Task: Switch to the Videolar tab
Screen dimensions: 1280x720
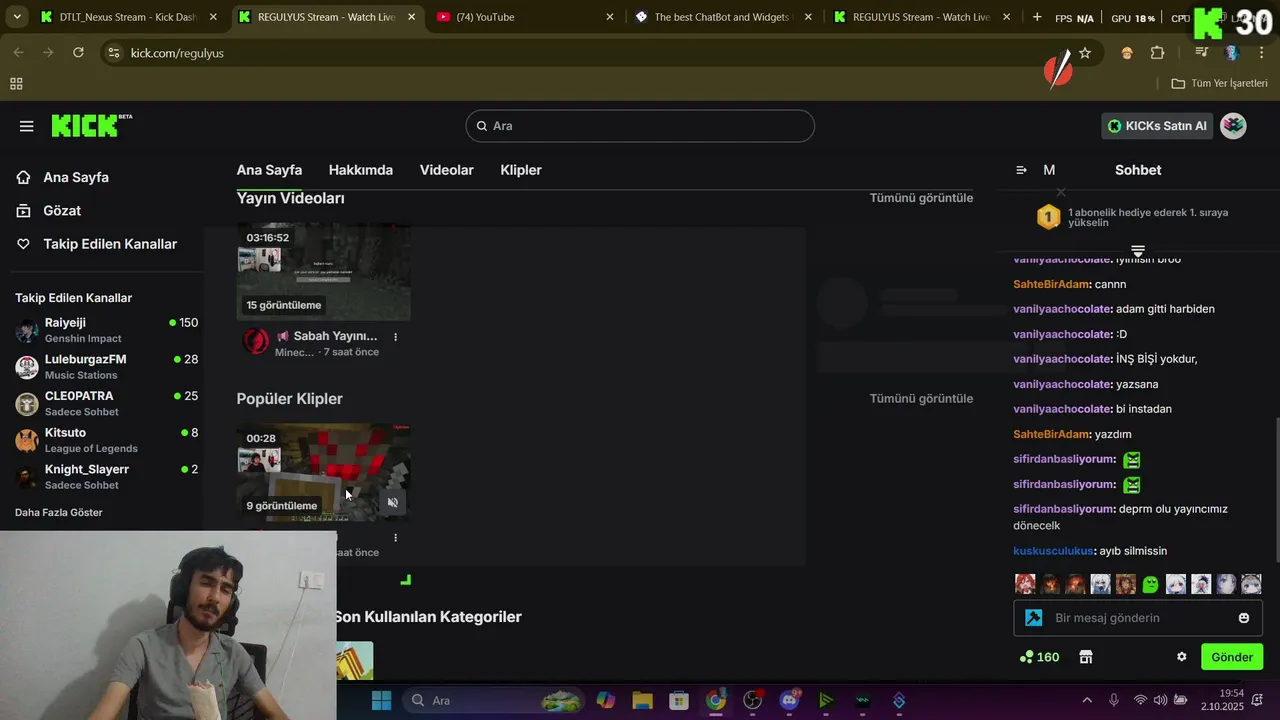Action: (x=447, y=170)
